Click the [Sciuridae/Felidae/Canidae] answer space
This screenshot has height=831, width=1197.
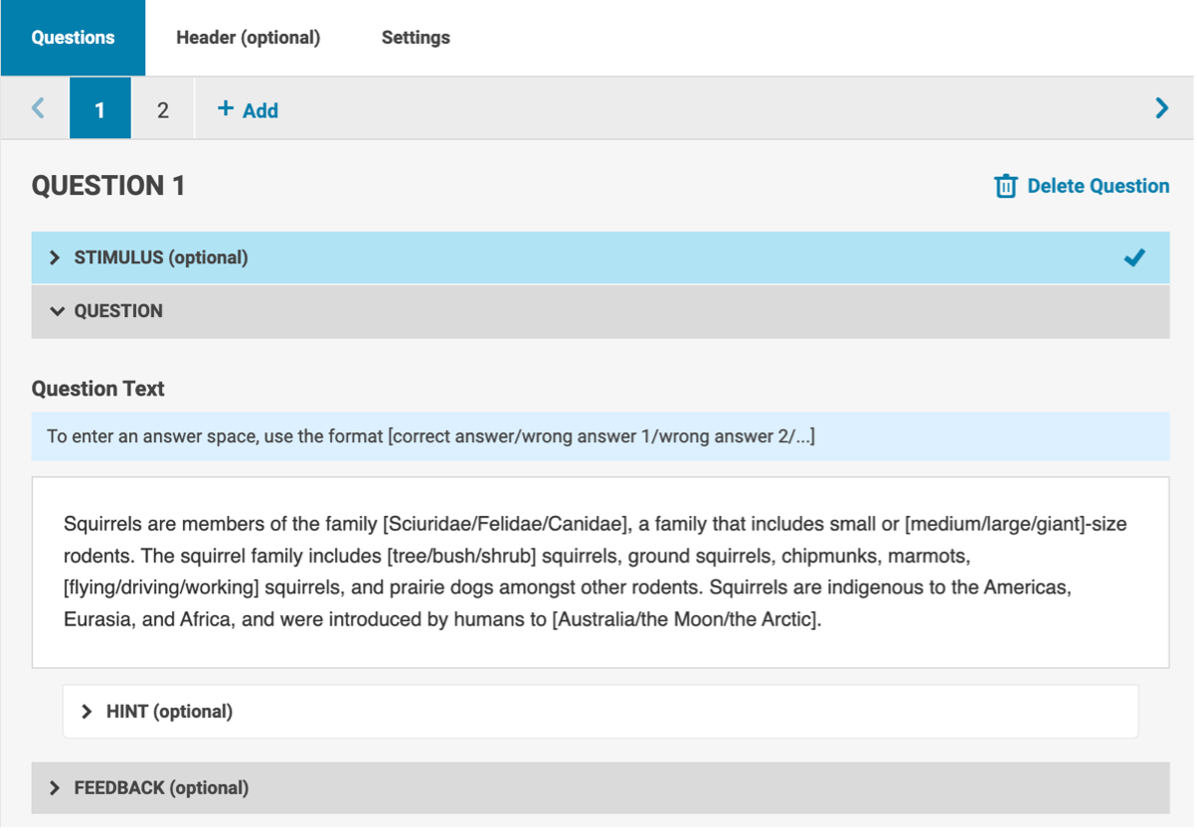pyautogui.click(x=506, y=524)
